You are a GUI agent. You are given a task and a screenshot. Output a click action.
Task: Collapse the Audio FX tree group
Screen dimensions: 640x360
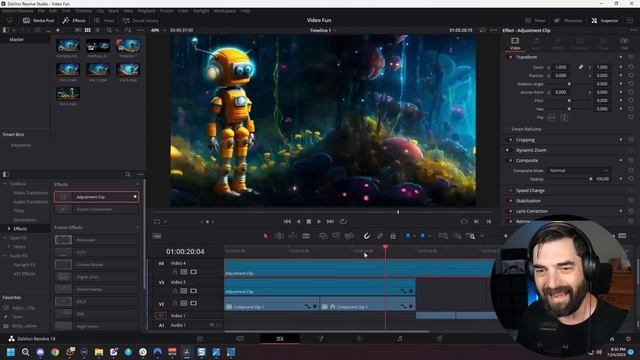point(5,256)
